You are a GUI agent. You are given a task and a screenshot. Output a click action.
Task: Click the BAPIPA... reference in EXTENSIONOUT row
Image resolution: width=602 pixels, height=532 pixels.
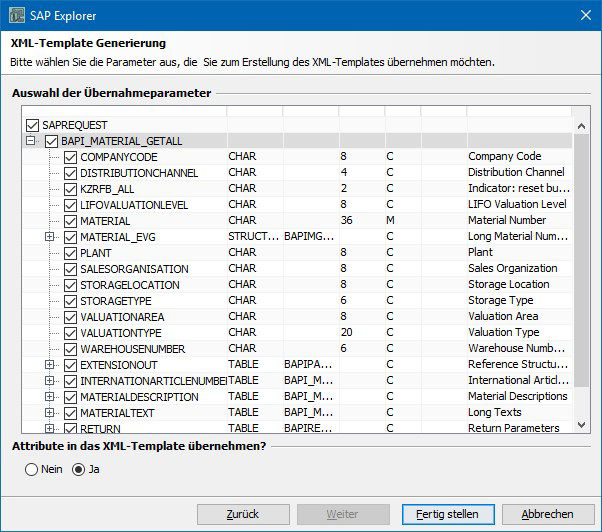point(308,364)
